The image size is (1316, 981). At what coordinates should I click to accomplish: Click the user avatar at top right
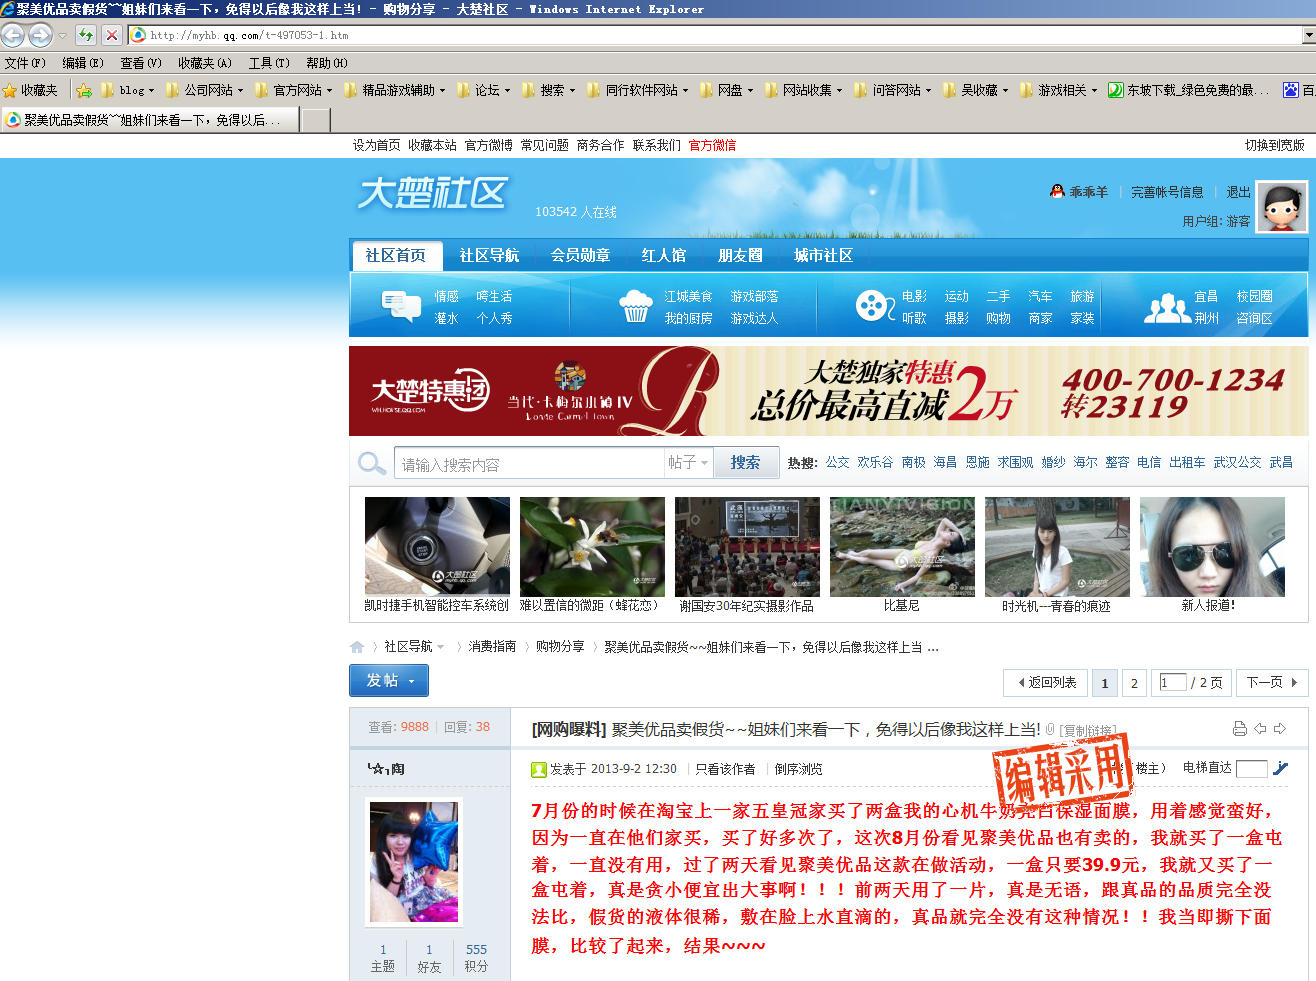[1282, 207]
